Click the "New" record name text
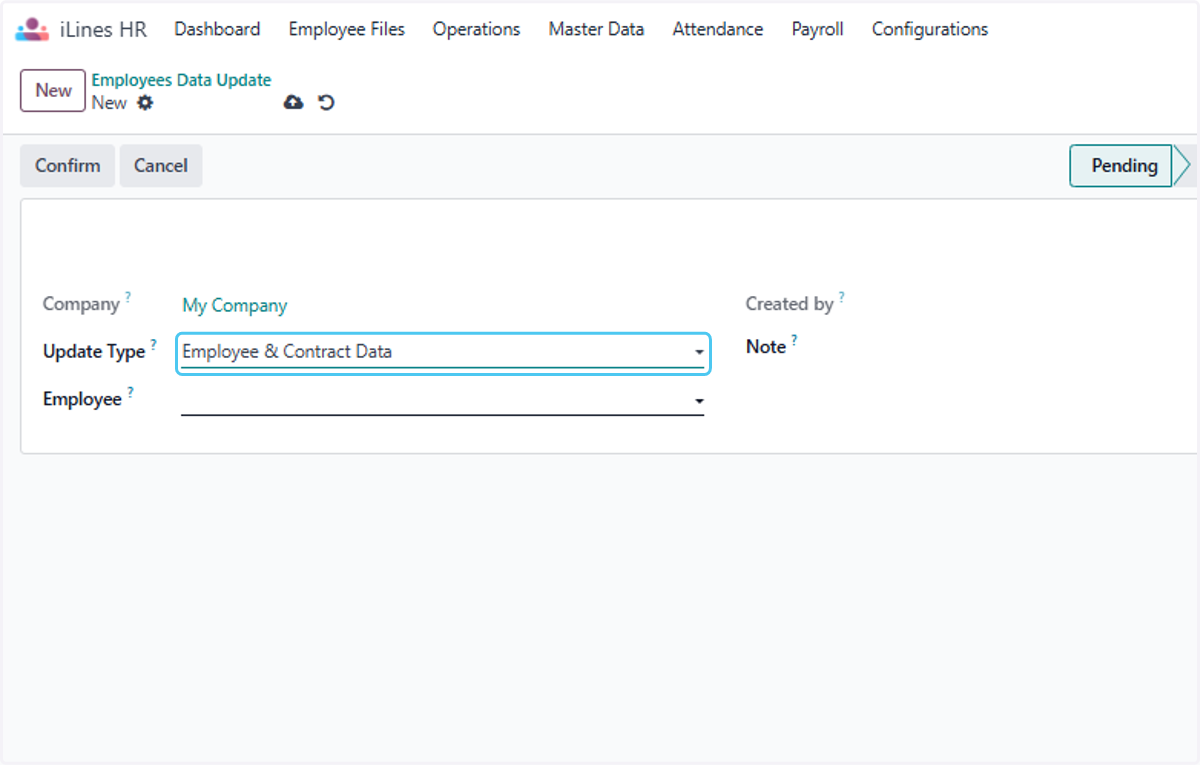Image resolution: width=1200 pixels, height=765 pixels. pos(109,103)
